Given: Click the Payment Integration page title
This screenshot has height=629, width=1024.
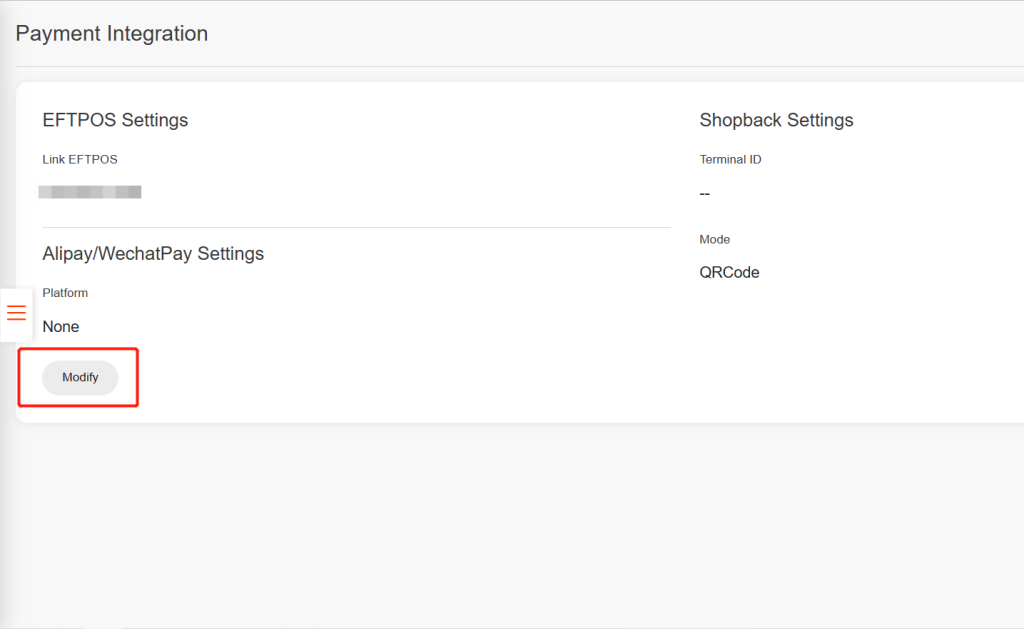Looking at the screenshot, I should pos(112,34).
